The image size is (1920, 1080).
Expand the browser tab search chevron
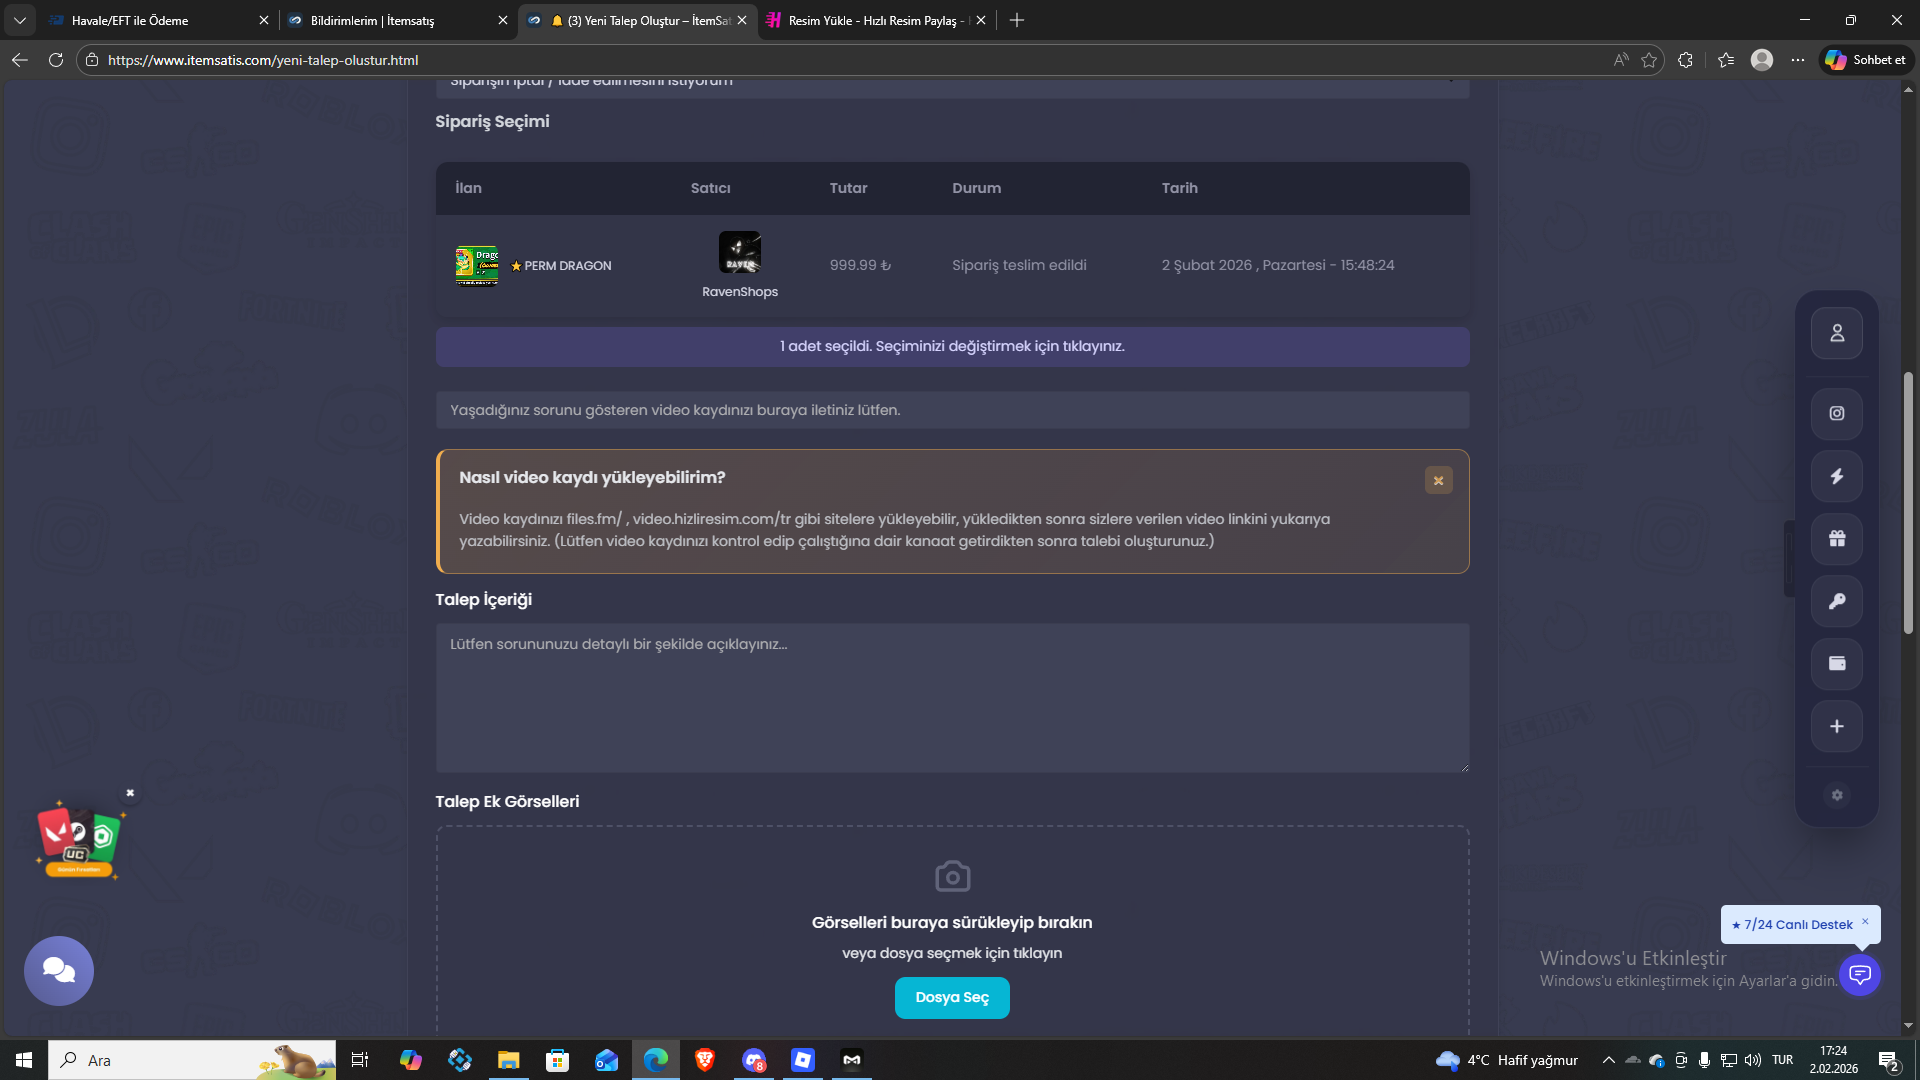tap(20, 20)
